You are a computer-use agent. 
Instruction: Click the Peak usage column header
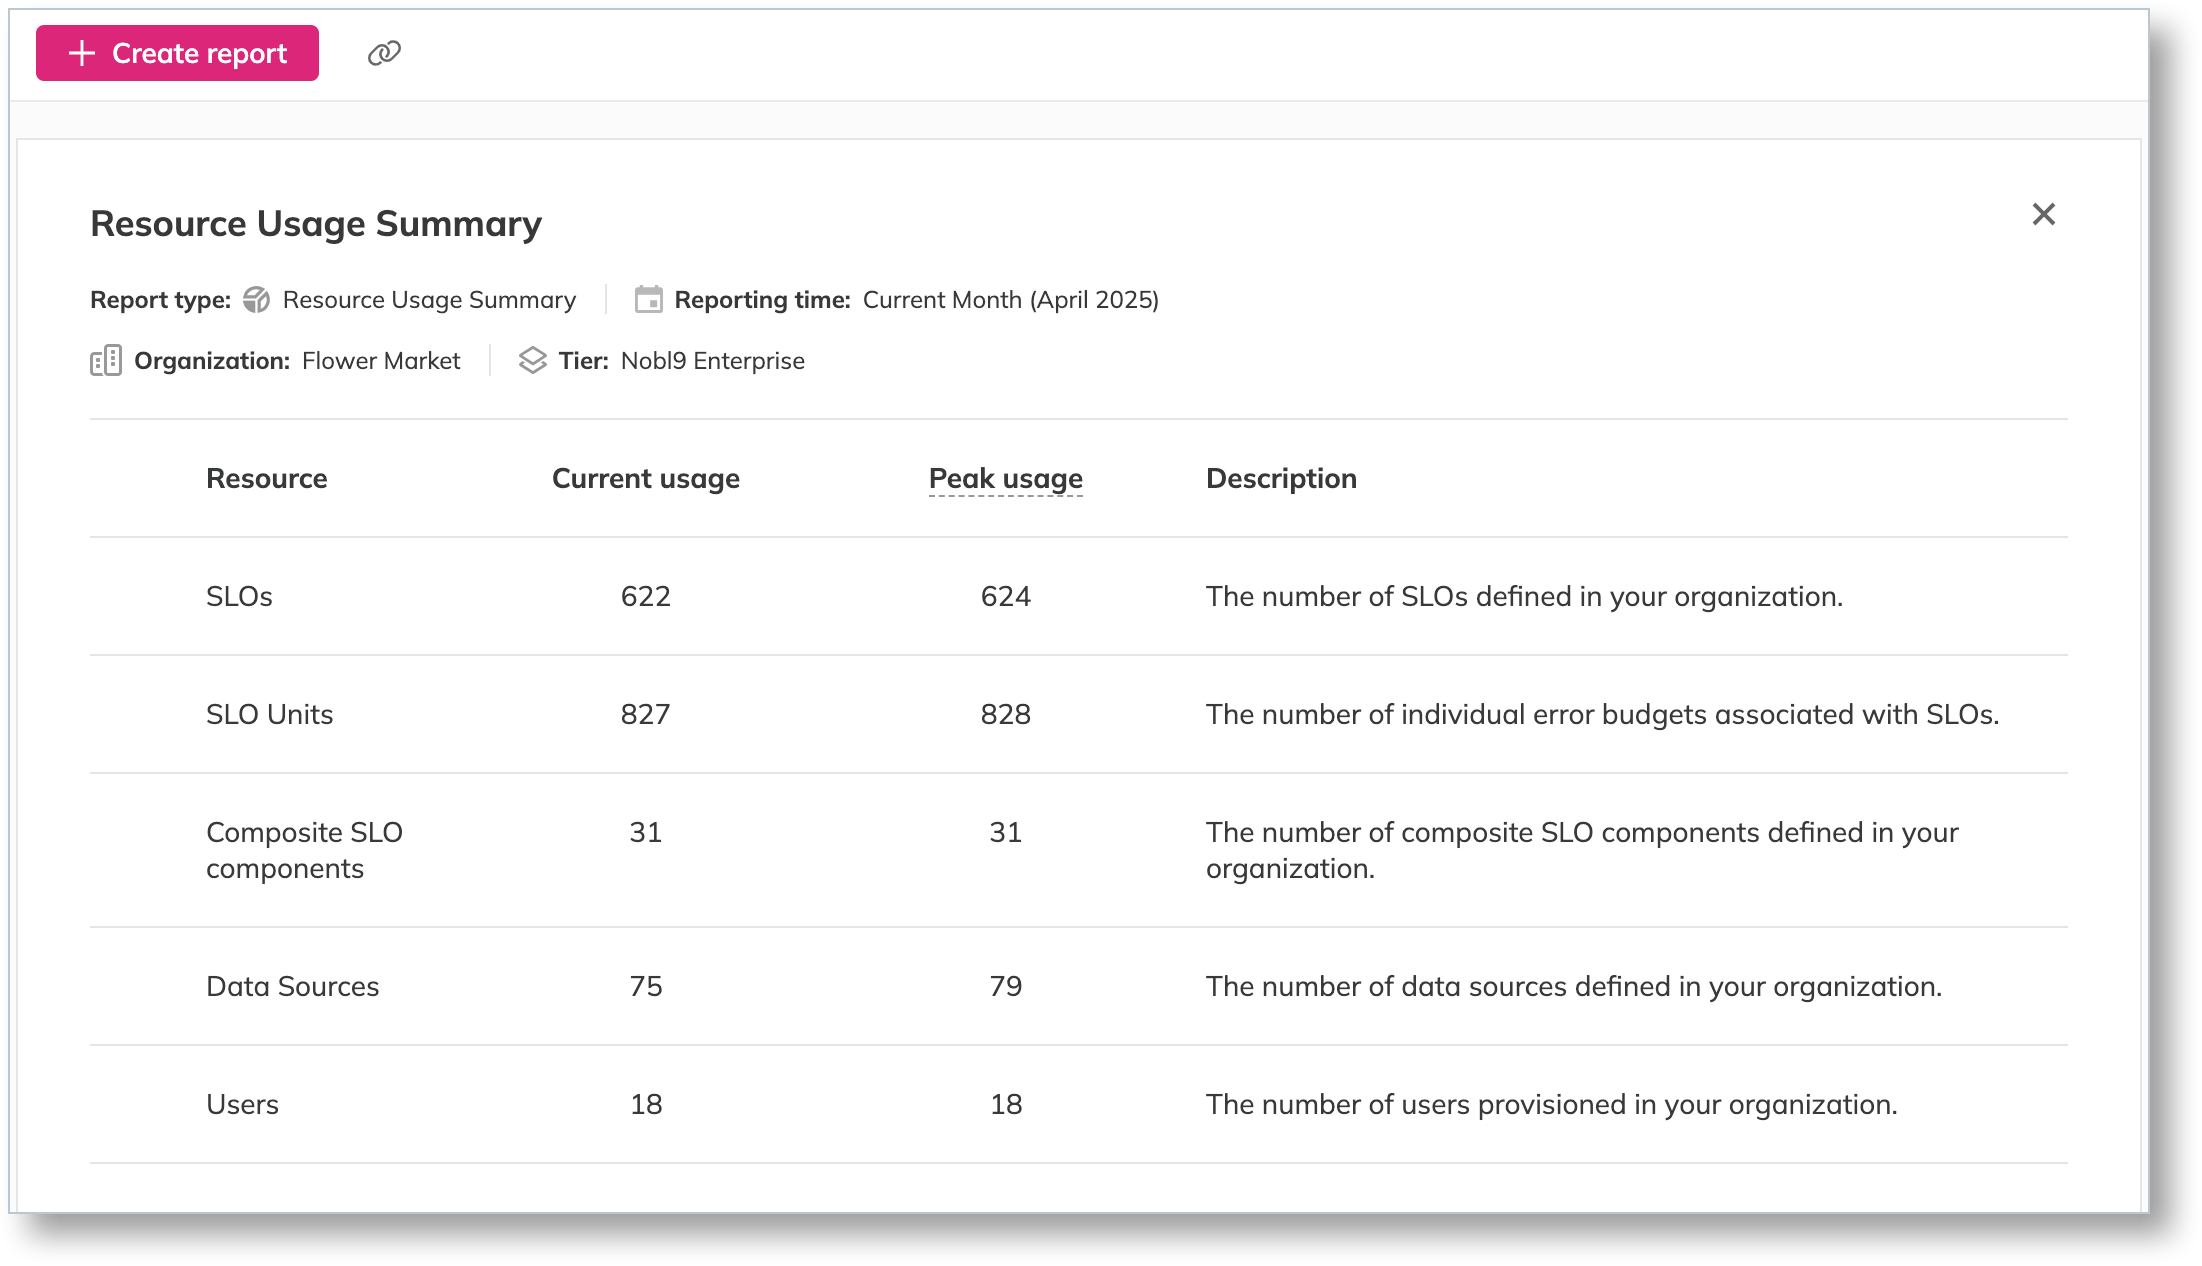coord(1006,479)
